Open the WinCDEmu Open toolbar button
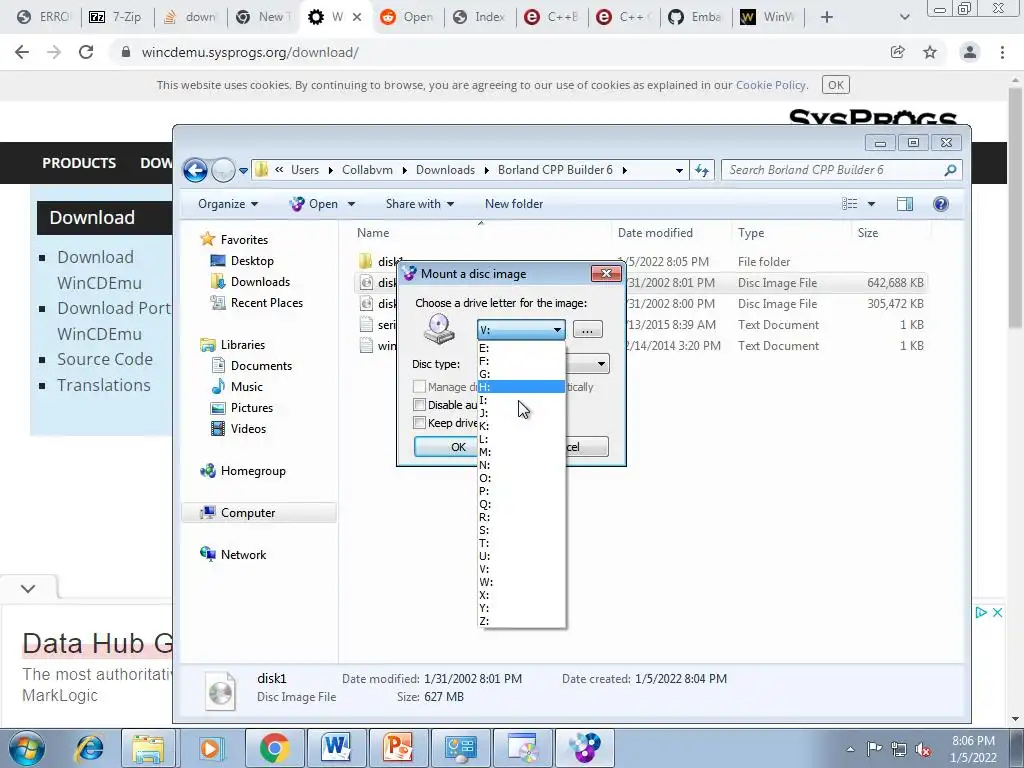The width and height of the screenshot is (1024, 768). [322, 204]
